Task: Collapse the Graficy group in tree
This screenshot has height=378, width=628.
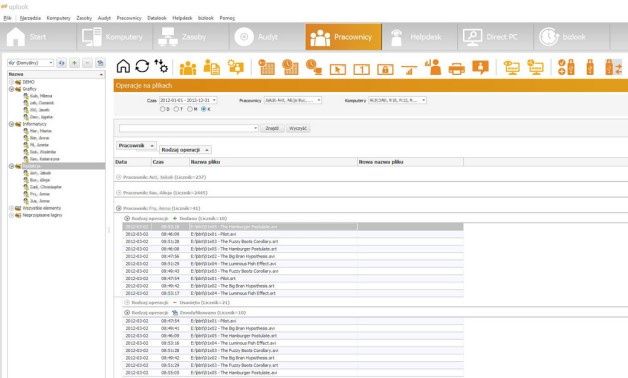Action: pyautogui.click(x=12, y=89)
